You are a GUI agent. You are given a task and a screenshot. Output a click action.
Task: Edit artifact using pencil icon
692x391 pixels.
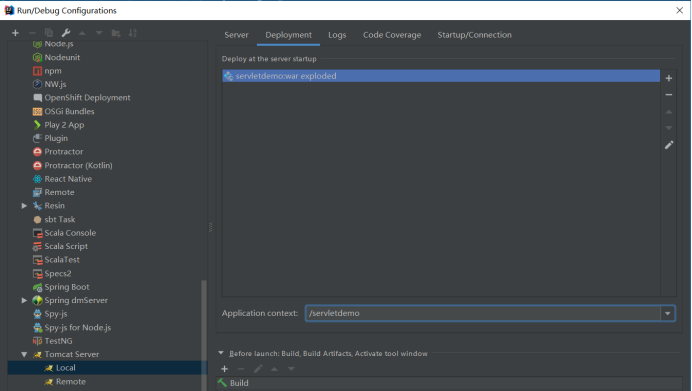pyautogui.click(x=669, y=145)
